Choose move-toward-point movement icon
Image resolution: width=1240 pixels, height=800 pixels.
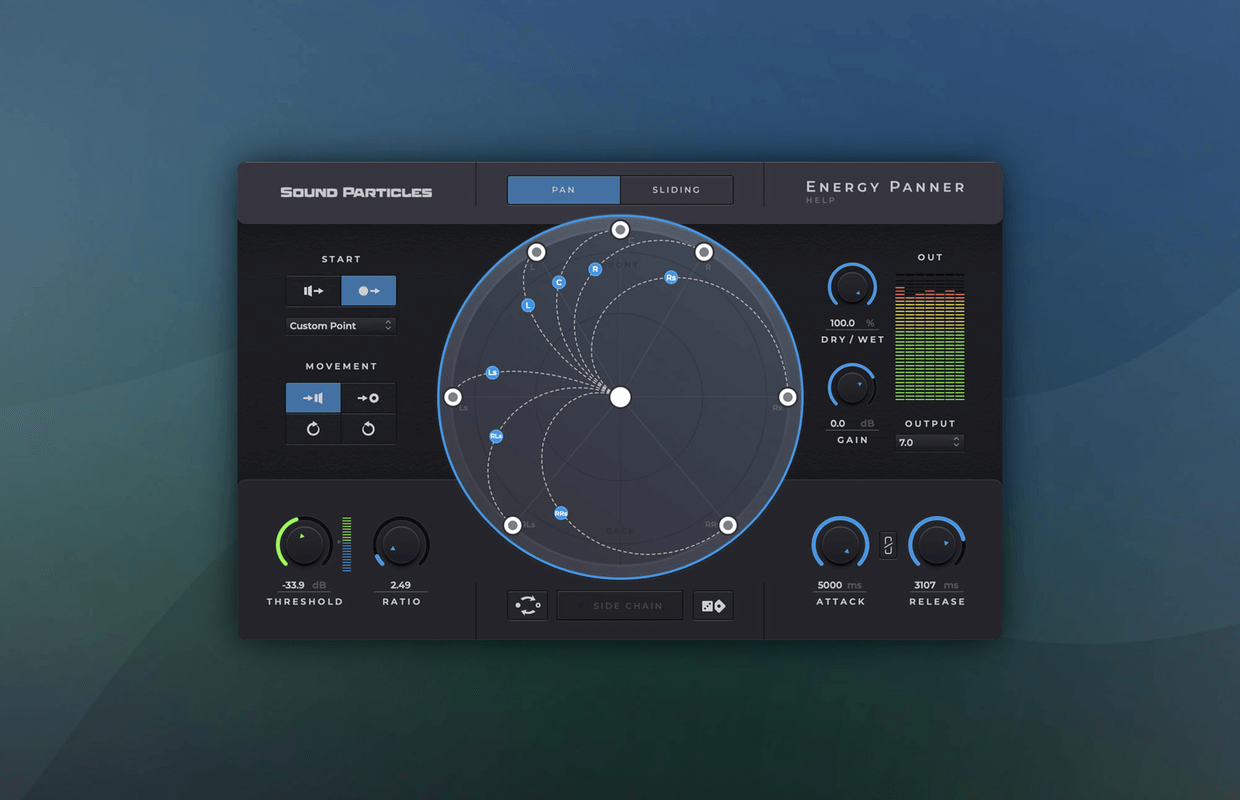pyautogui.click(x=368, y=398)
